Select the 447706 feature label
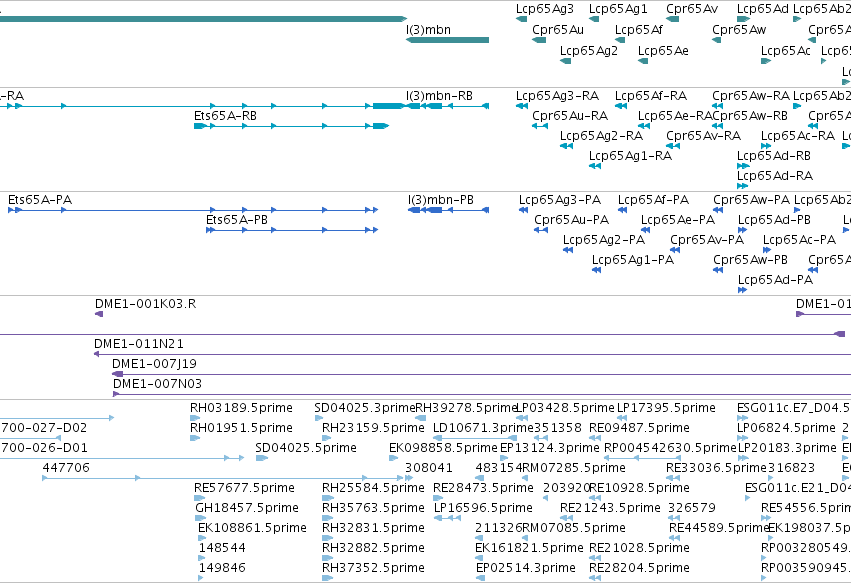The width and height of the screenshot is (851, 583). pyautogui.click(x=66, y=468)
